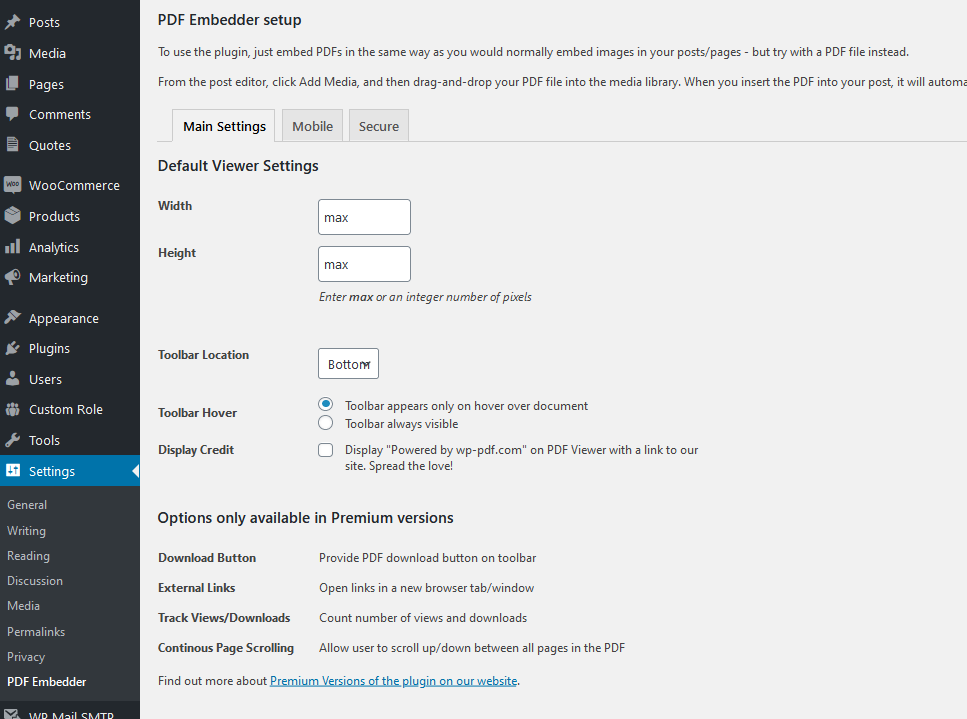Click the Custom Role group icon

click(x=12, y=409)
